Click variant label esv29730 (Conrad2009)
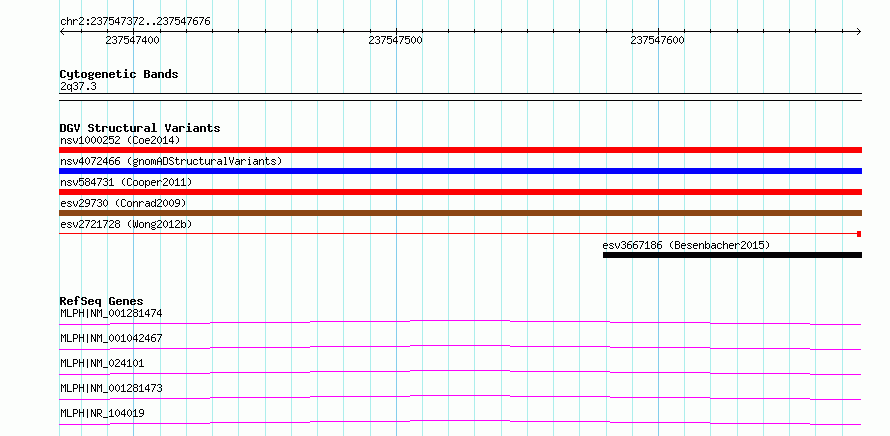Screen dimensions: 890x436 coord(123,203)
